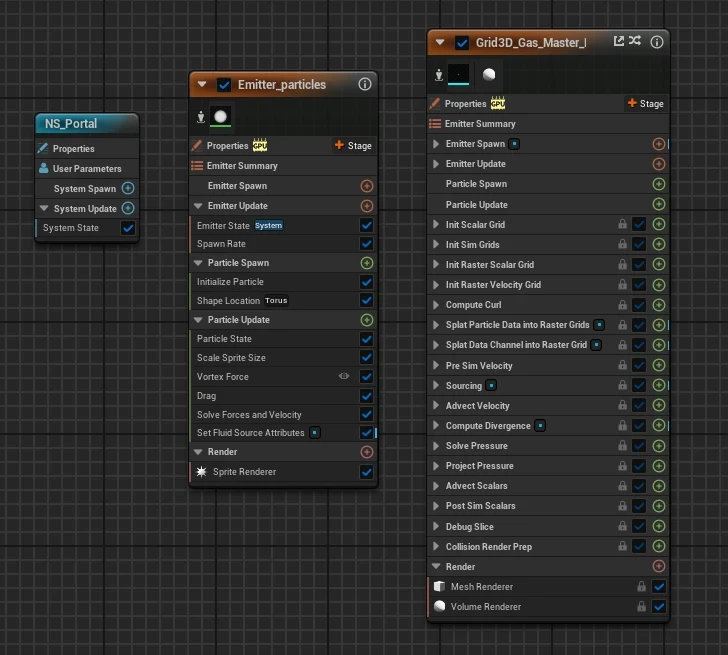Select the Emitter_particles sprite thumbnail
Viewport: 728px width, 655px height.
(x=221, y=117)
